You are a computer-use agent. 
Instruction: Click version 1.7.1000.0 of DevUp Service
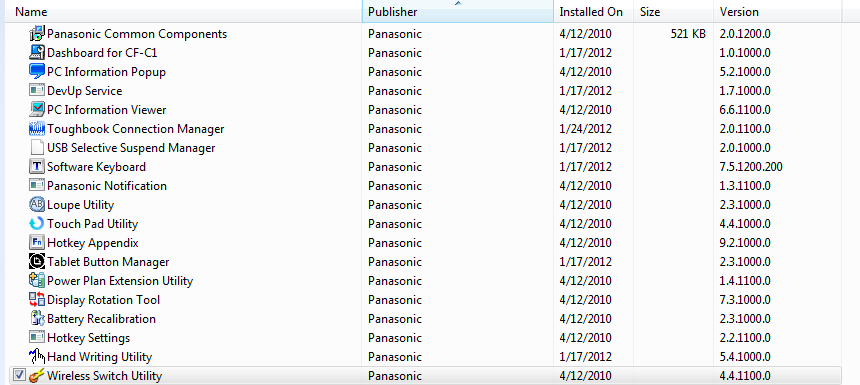745,90
